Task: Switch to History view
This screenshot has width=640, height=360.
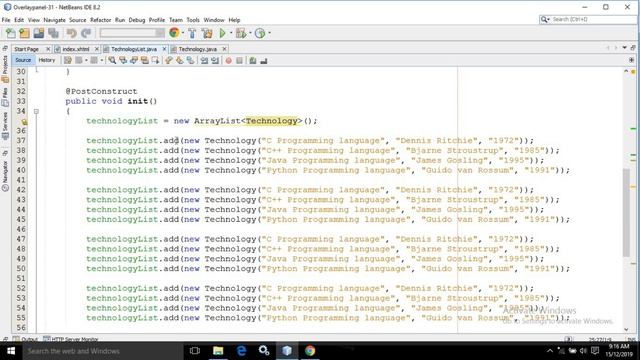Action: pyautogui.click(x=47, y=60)
